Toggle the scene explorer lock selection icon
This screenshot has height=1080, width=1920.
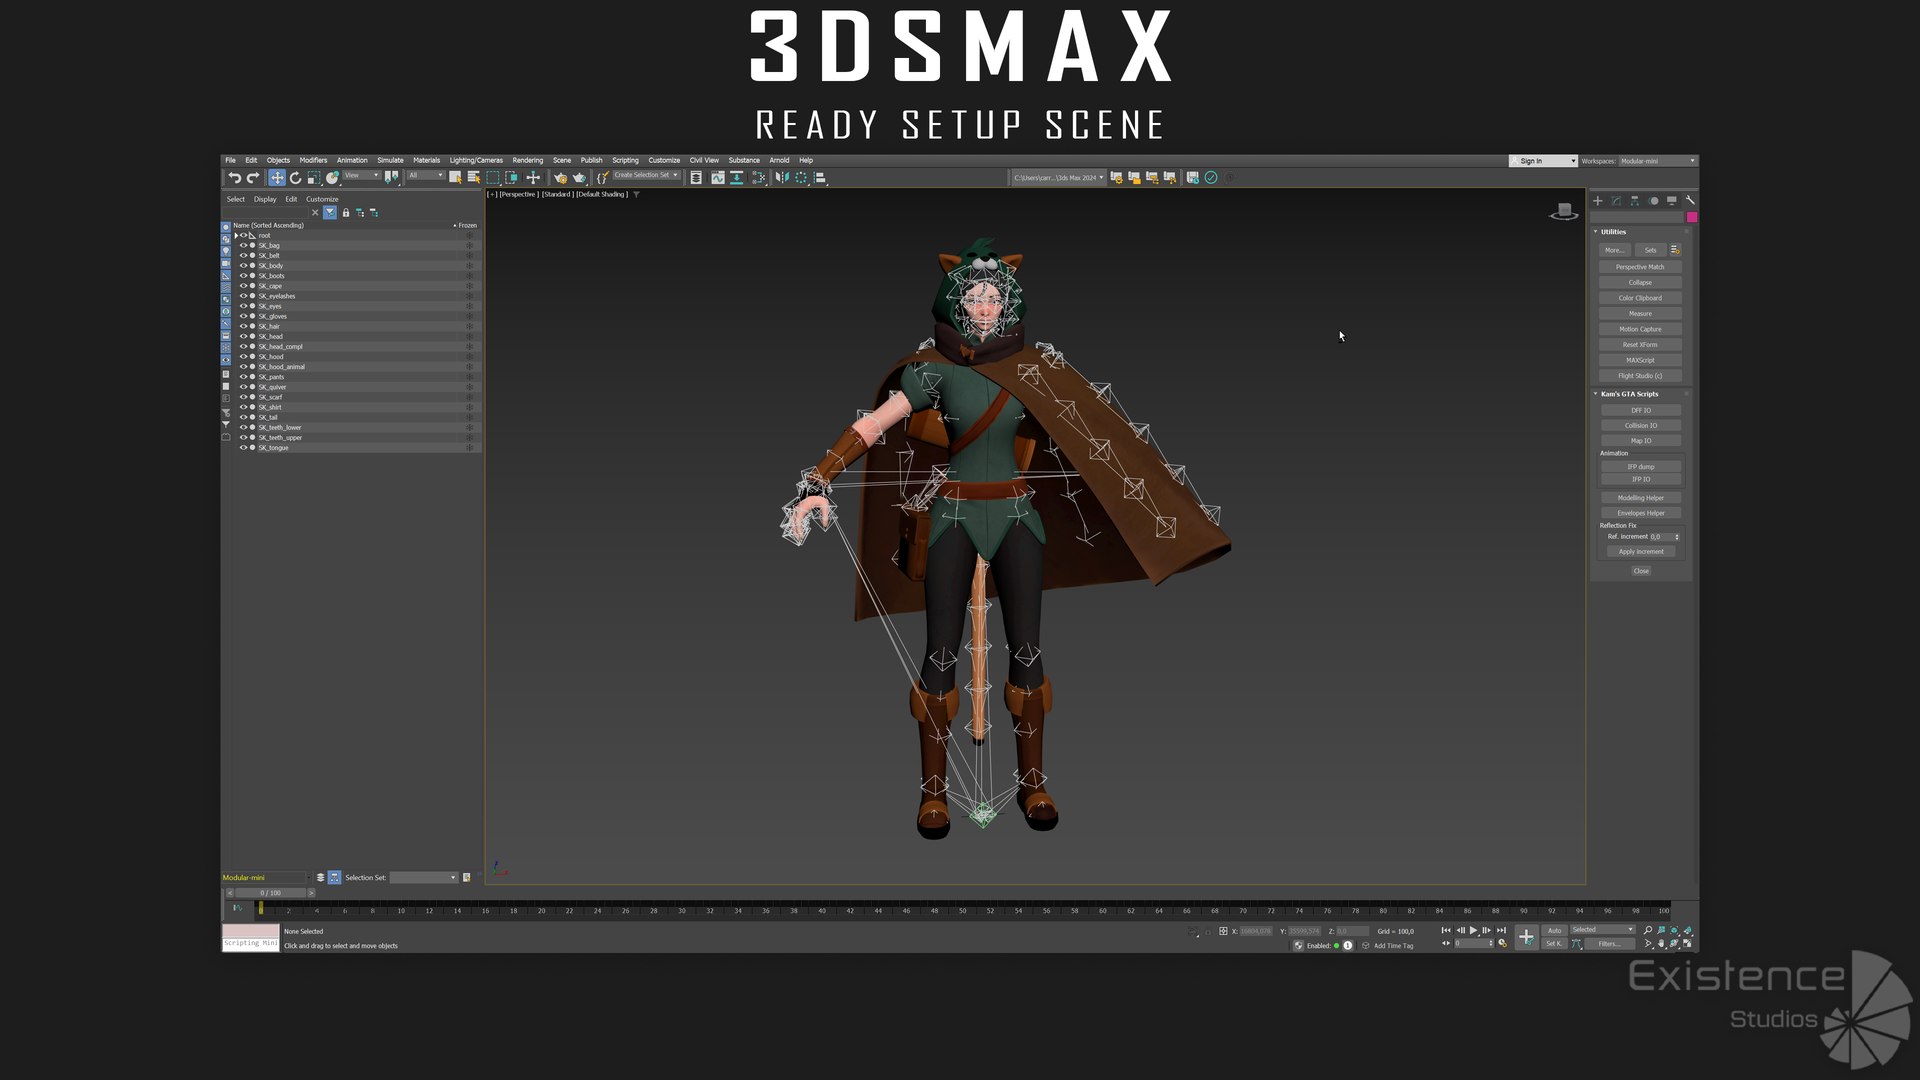click(x=346, y=213)
